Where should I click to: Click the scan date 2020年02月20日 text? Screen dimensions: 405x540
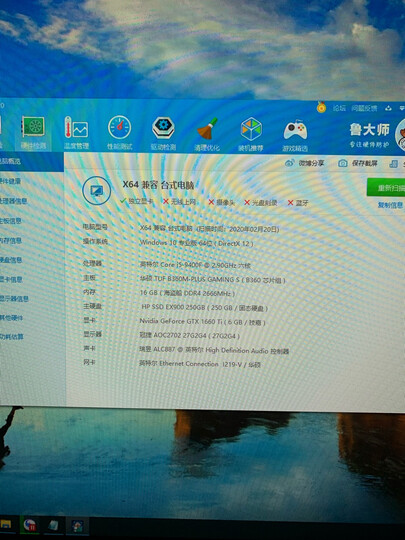pyautogui.click(x=254, y=229)
